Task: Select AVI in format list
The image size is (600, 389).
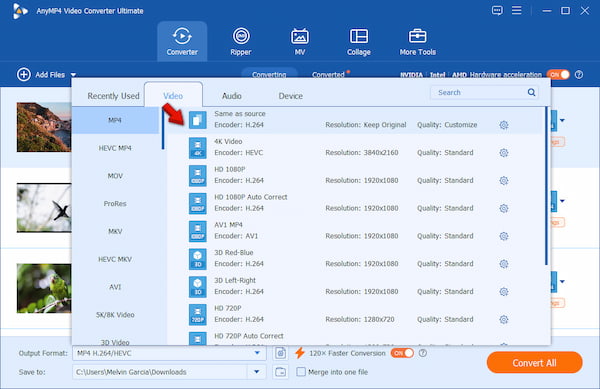Action: (115, 287)
